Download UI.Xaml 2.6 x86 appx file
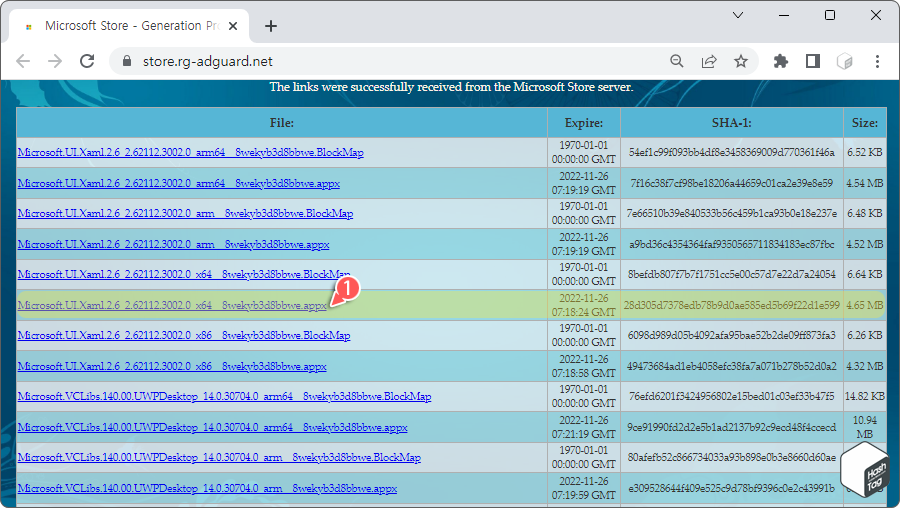900x508 pixels. click(172, 366)
